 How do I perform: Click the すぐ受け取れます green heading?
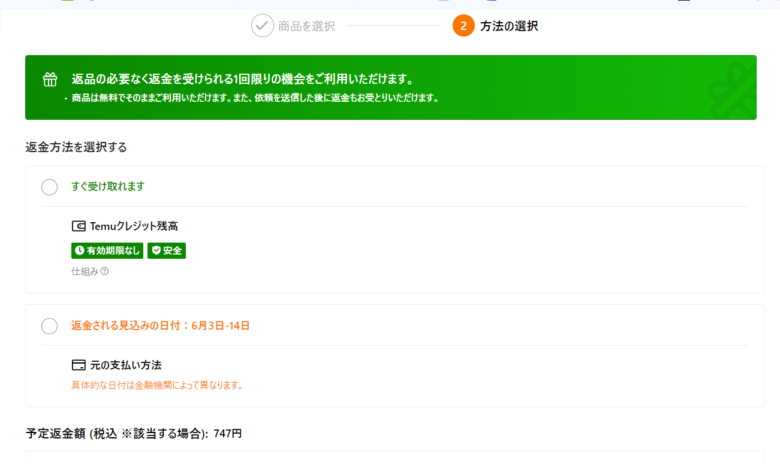tap(108, 187)
